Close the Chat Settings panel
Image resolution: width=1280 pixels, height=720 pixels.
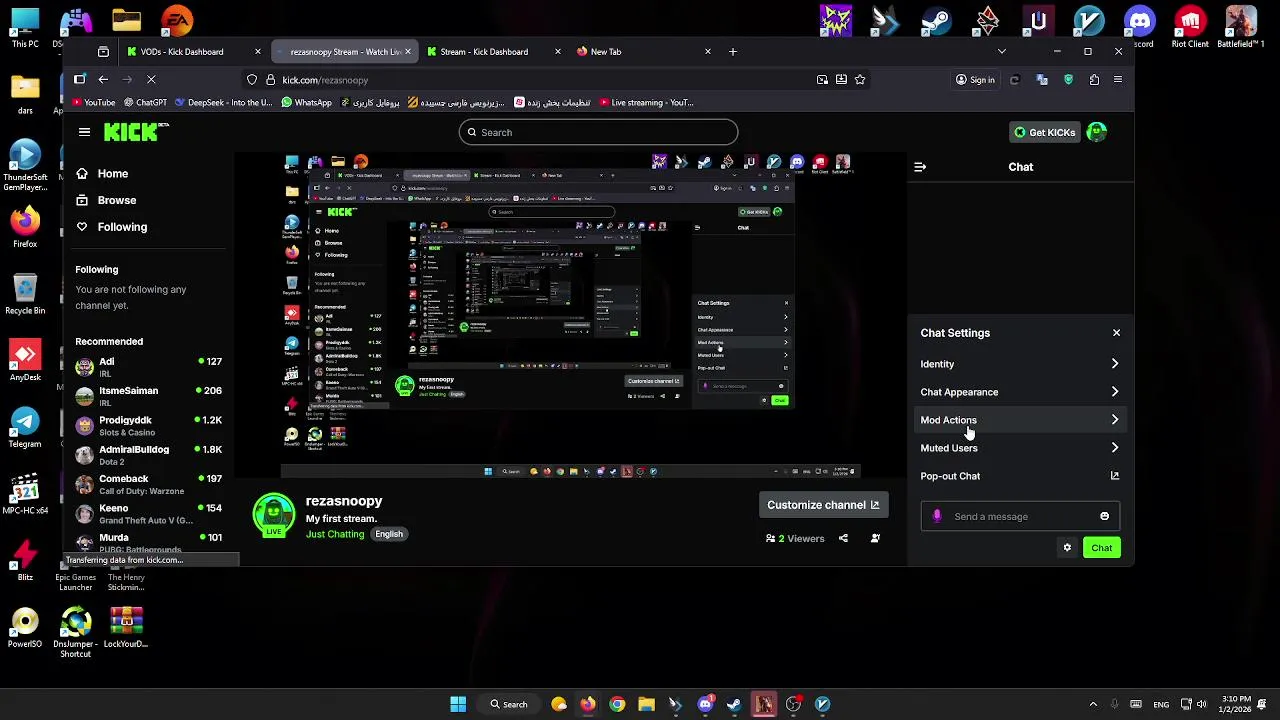pos(1117,333)
